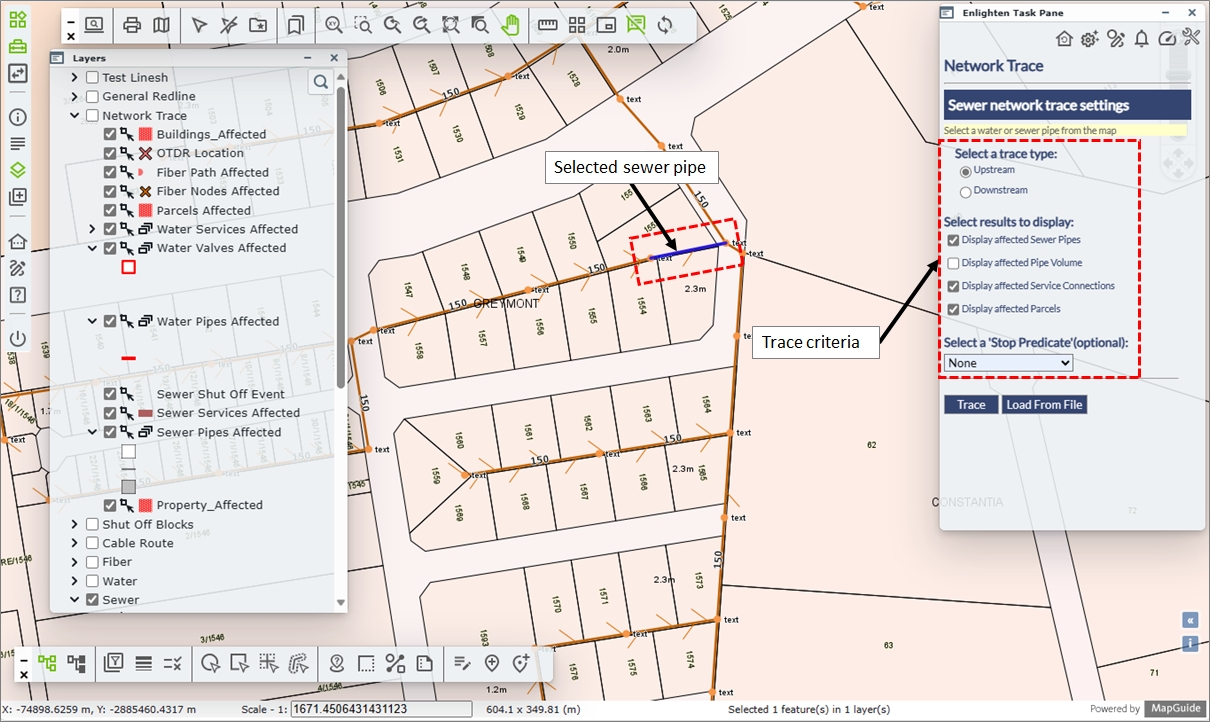The height and width of the screenshot is (722, 1210).
Task: Click the wrench tools icon in task pane
Action: tap(1190, 38)
